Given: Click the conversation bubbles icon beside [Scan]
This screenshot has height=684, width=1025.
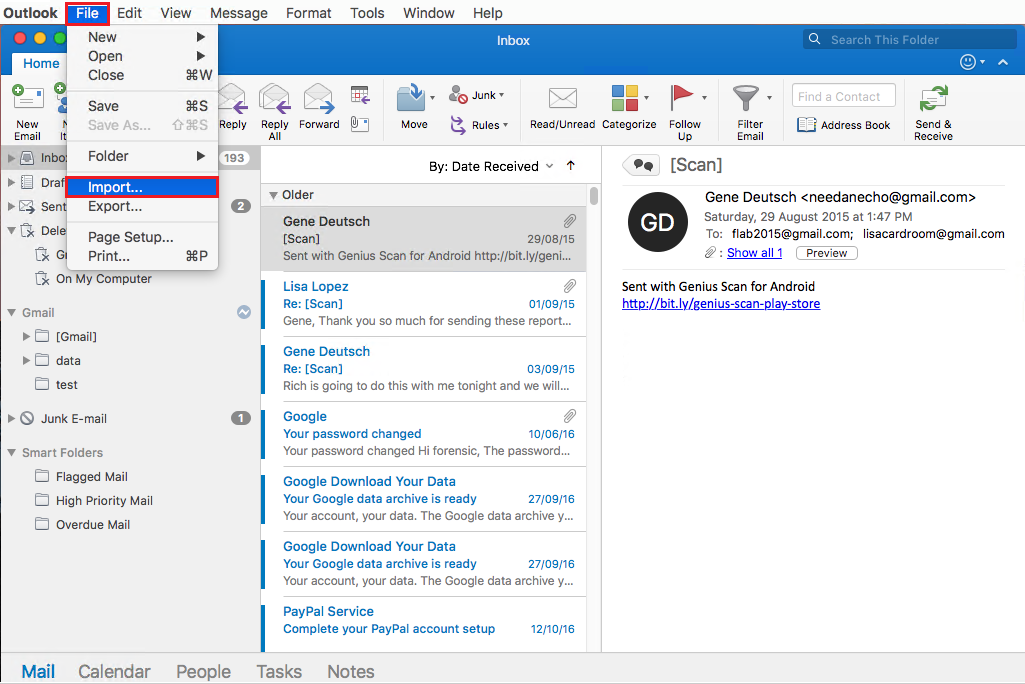Looking at the screenshot, I should (643, 165).
